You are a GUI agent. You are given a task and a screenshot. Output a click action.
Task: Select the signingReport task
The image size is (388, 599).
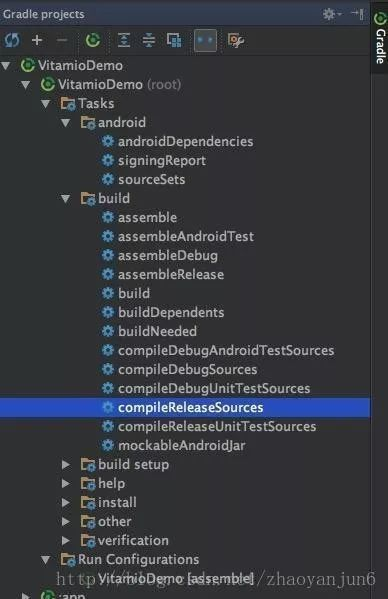point(162,160)
